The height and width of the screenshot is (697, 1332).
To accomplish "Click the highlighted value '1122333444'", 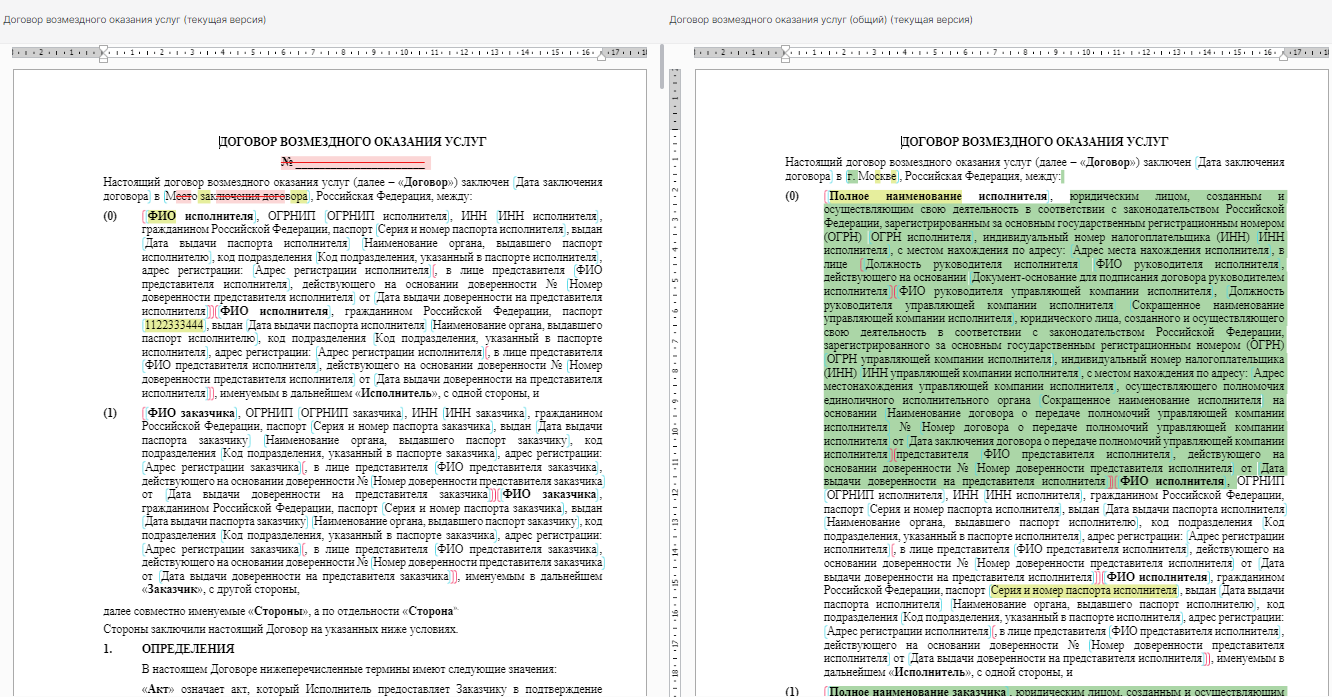I will (174, 325).
